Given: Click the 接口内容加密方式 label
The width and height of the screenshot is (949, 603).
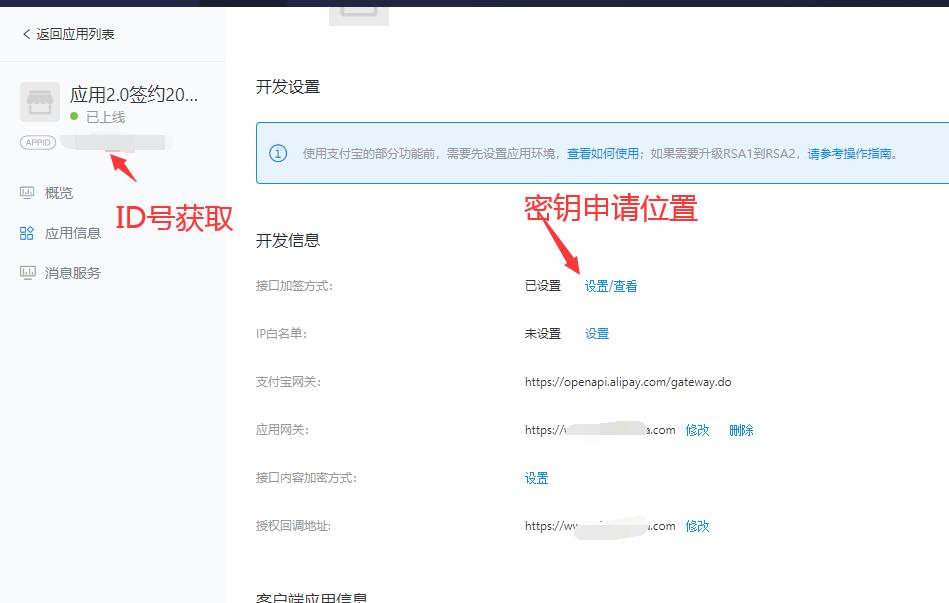Looking at the screenshot, I should 306,478.
